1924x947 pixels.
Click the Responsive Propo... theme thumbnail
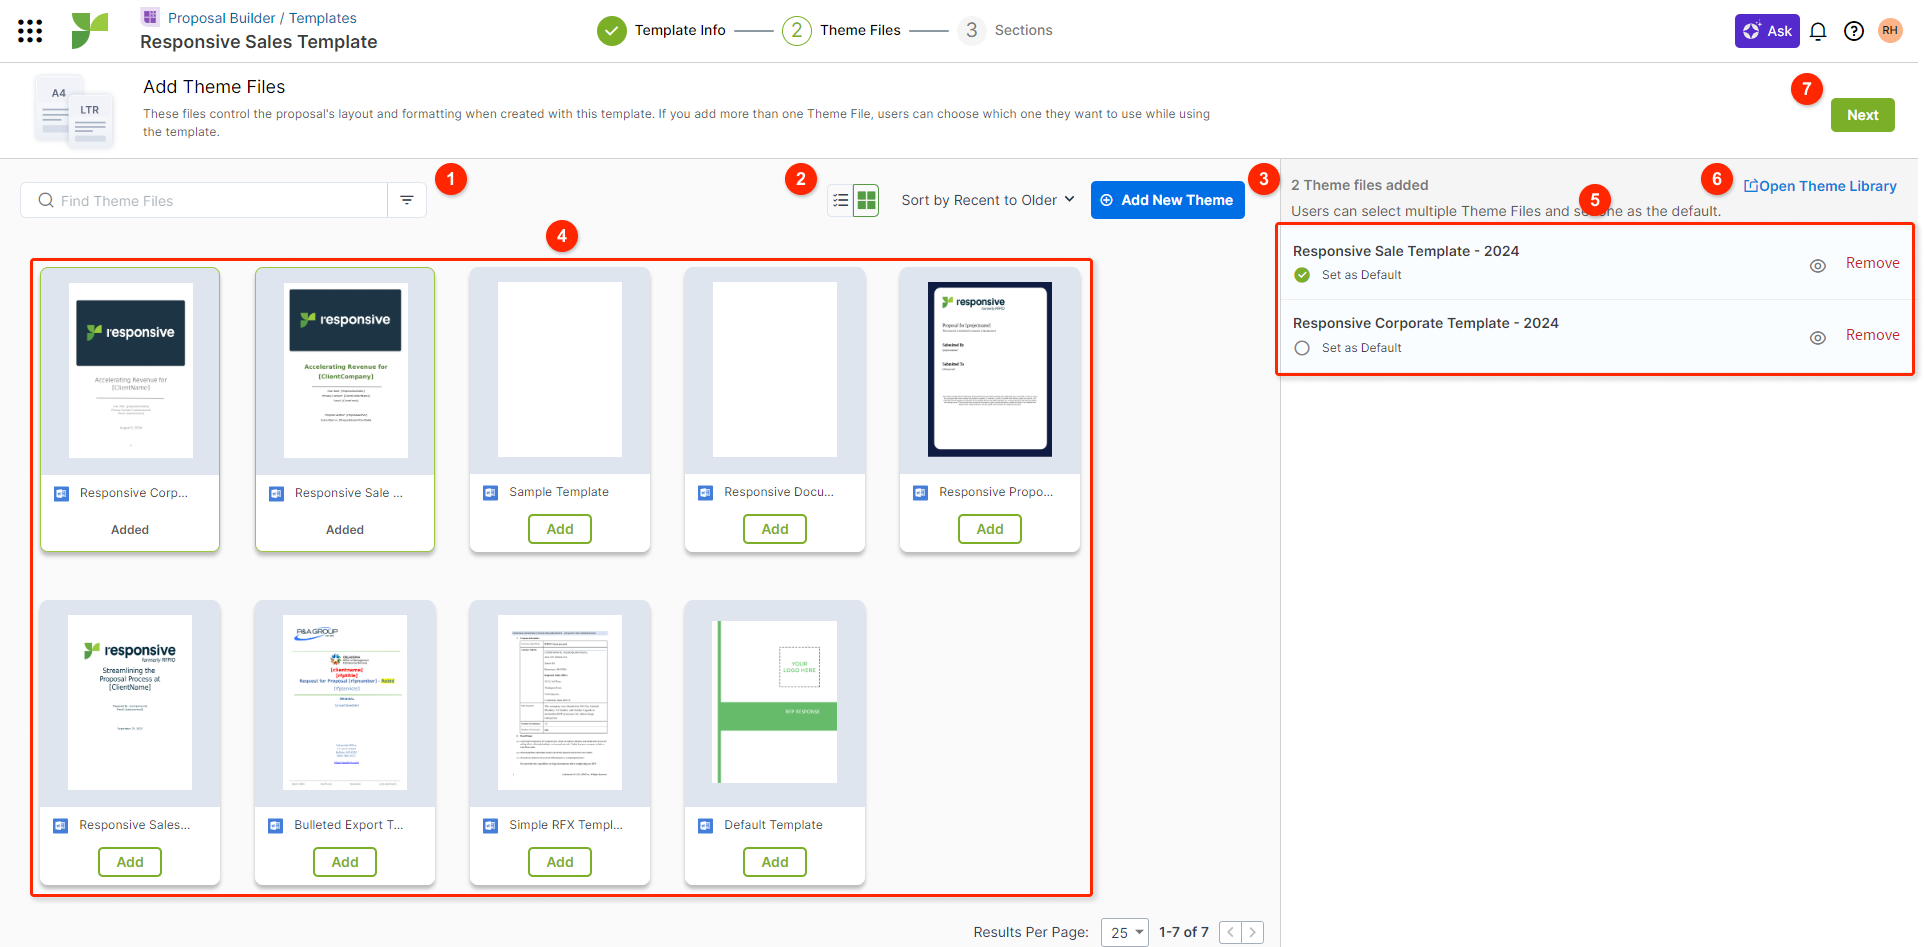989,369
